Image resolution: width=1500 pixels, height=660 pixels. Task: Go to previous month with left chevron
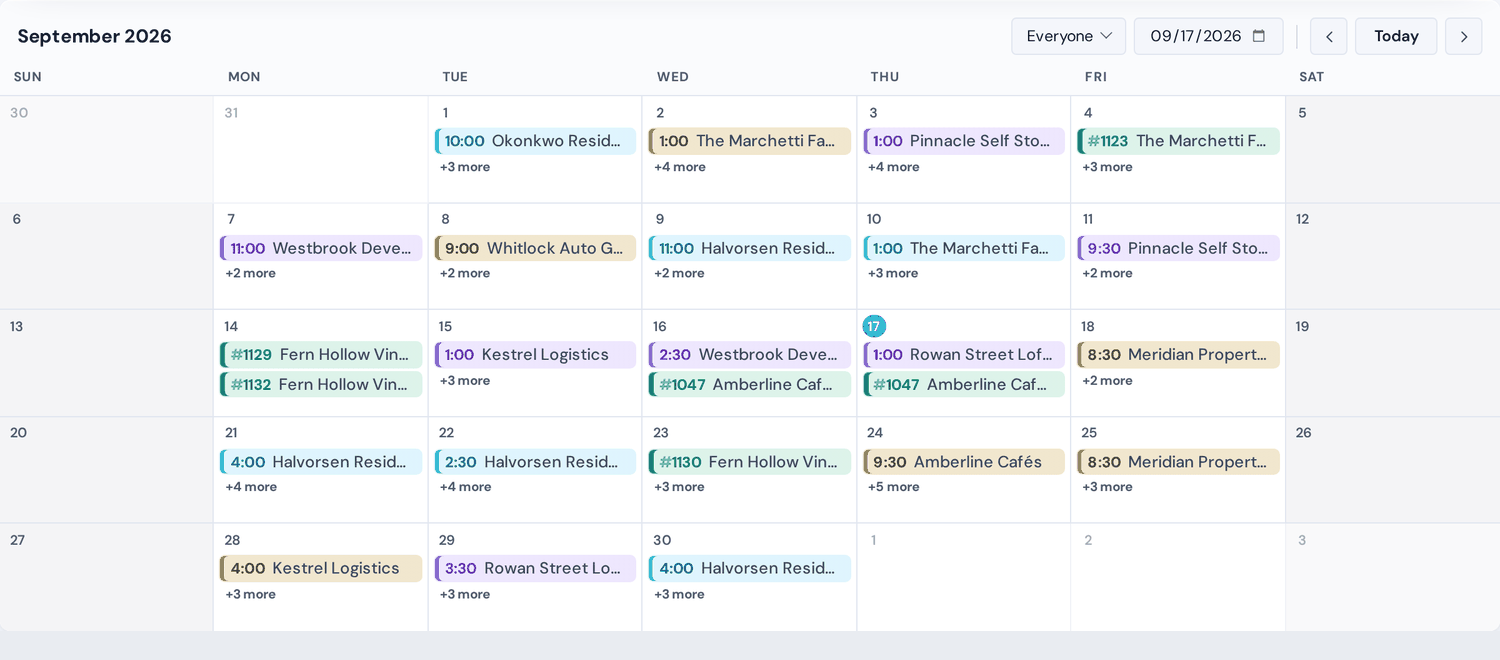1328,36
